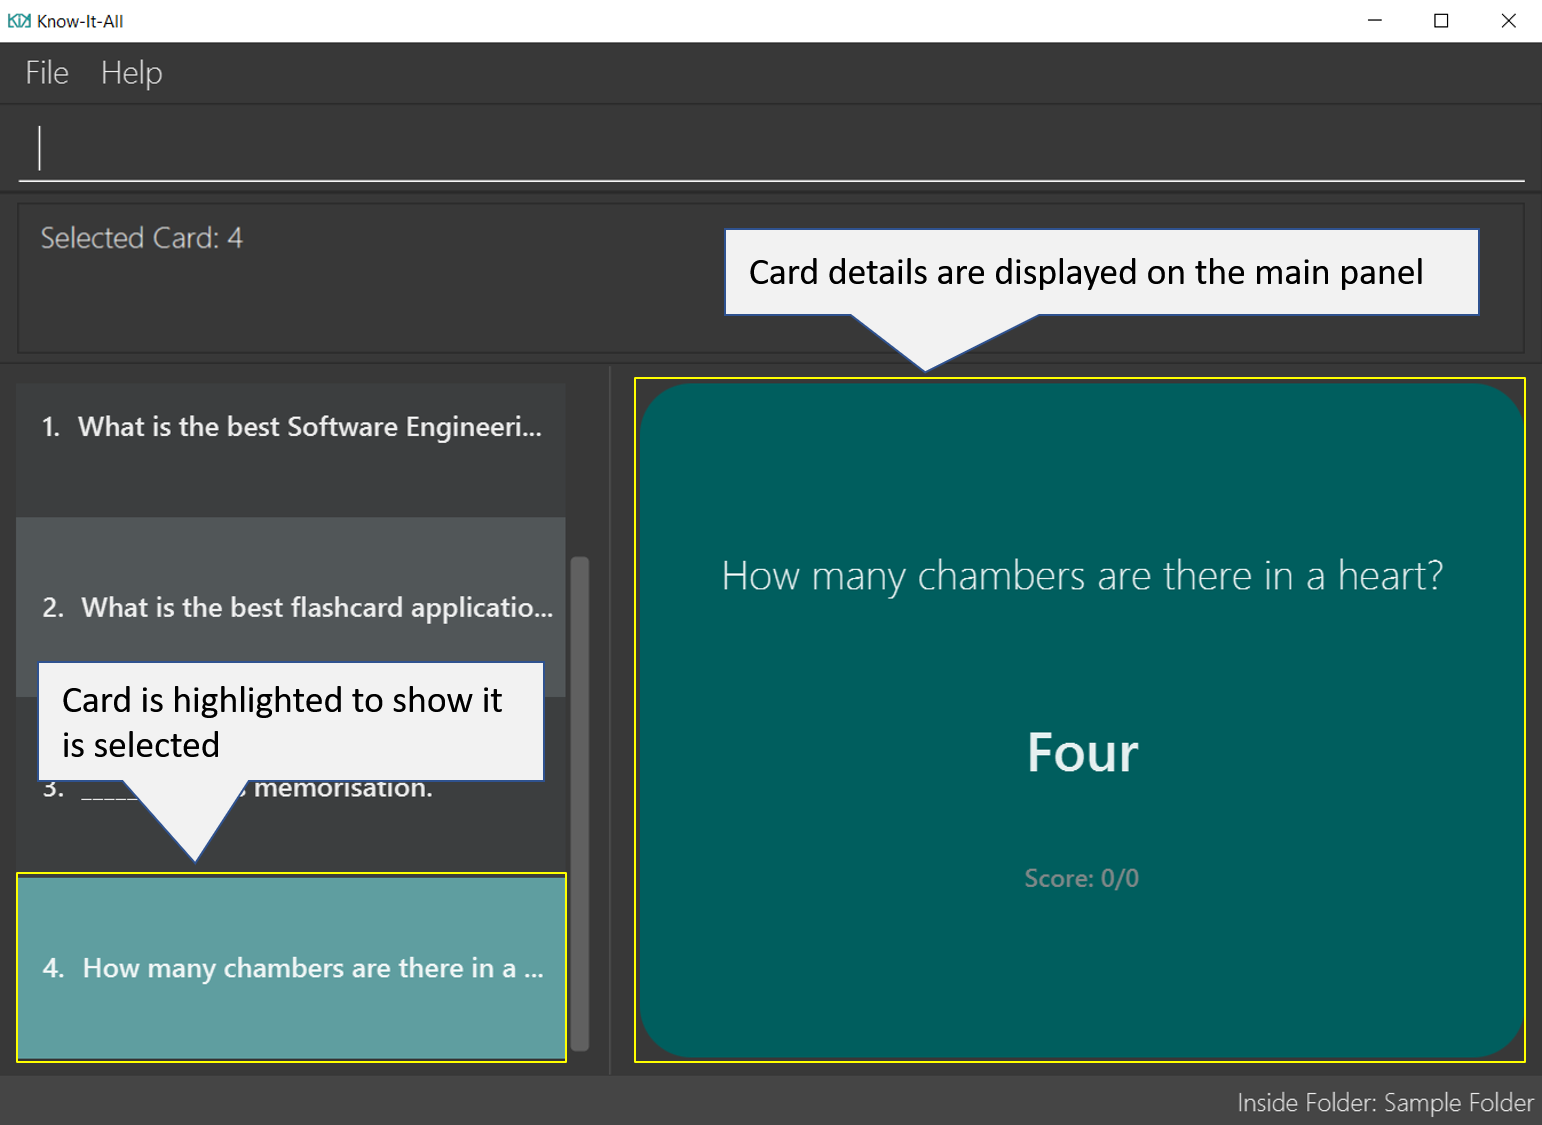This screenshot has width=1542, height=1125.
Task: Click the card list vertical scrollbar
Action: [x=579, y=803]
